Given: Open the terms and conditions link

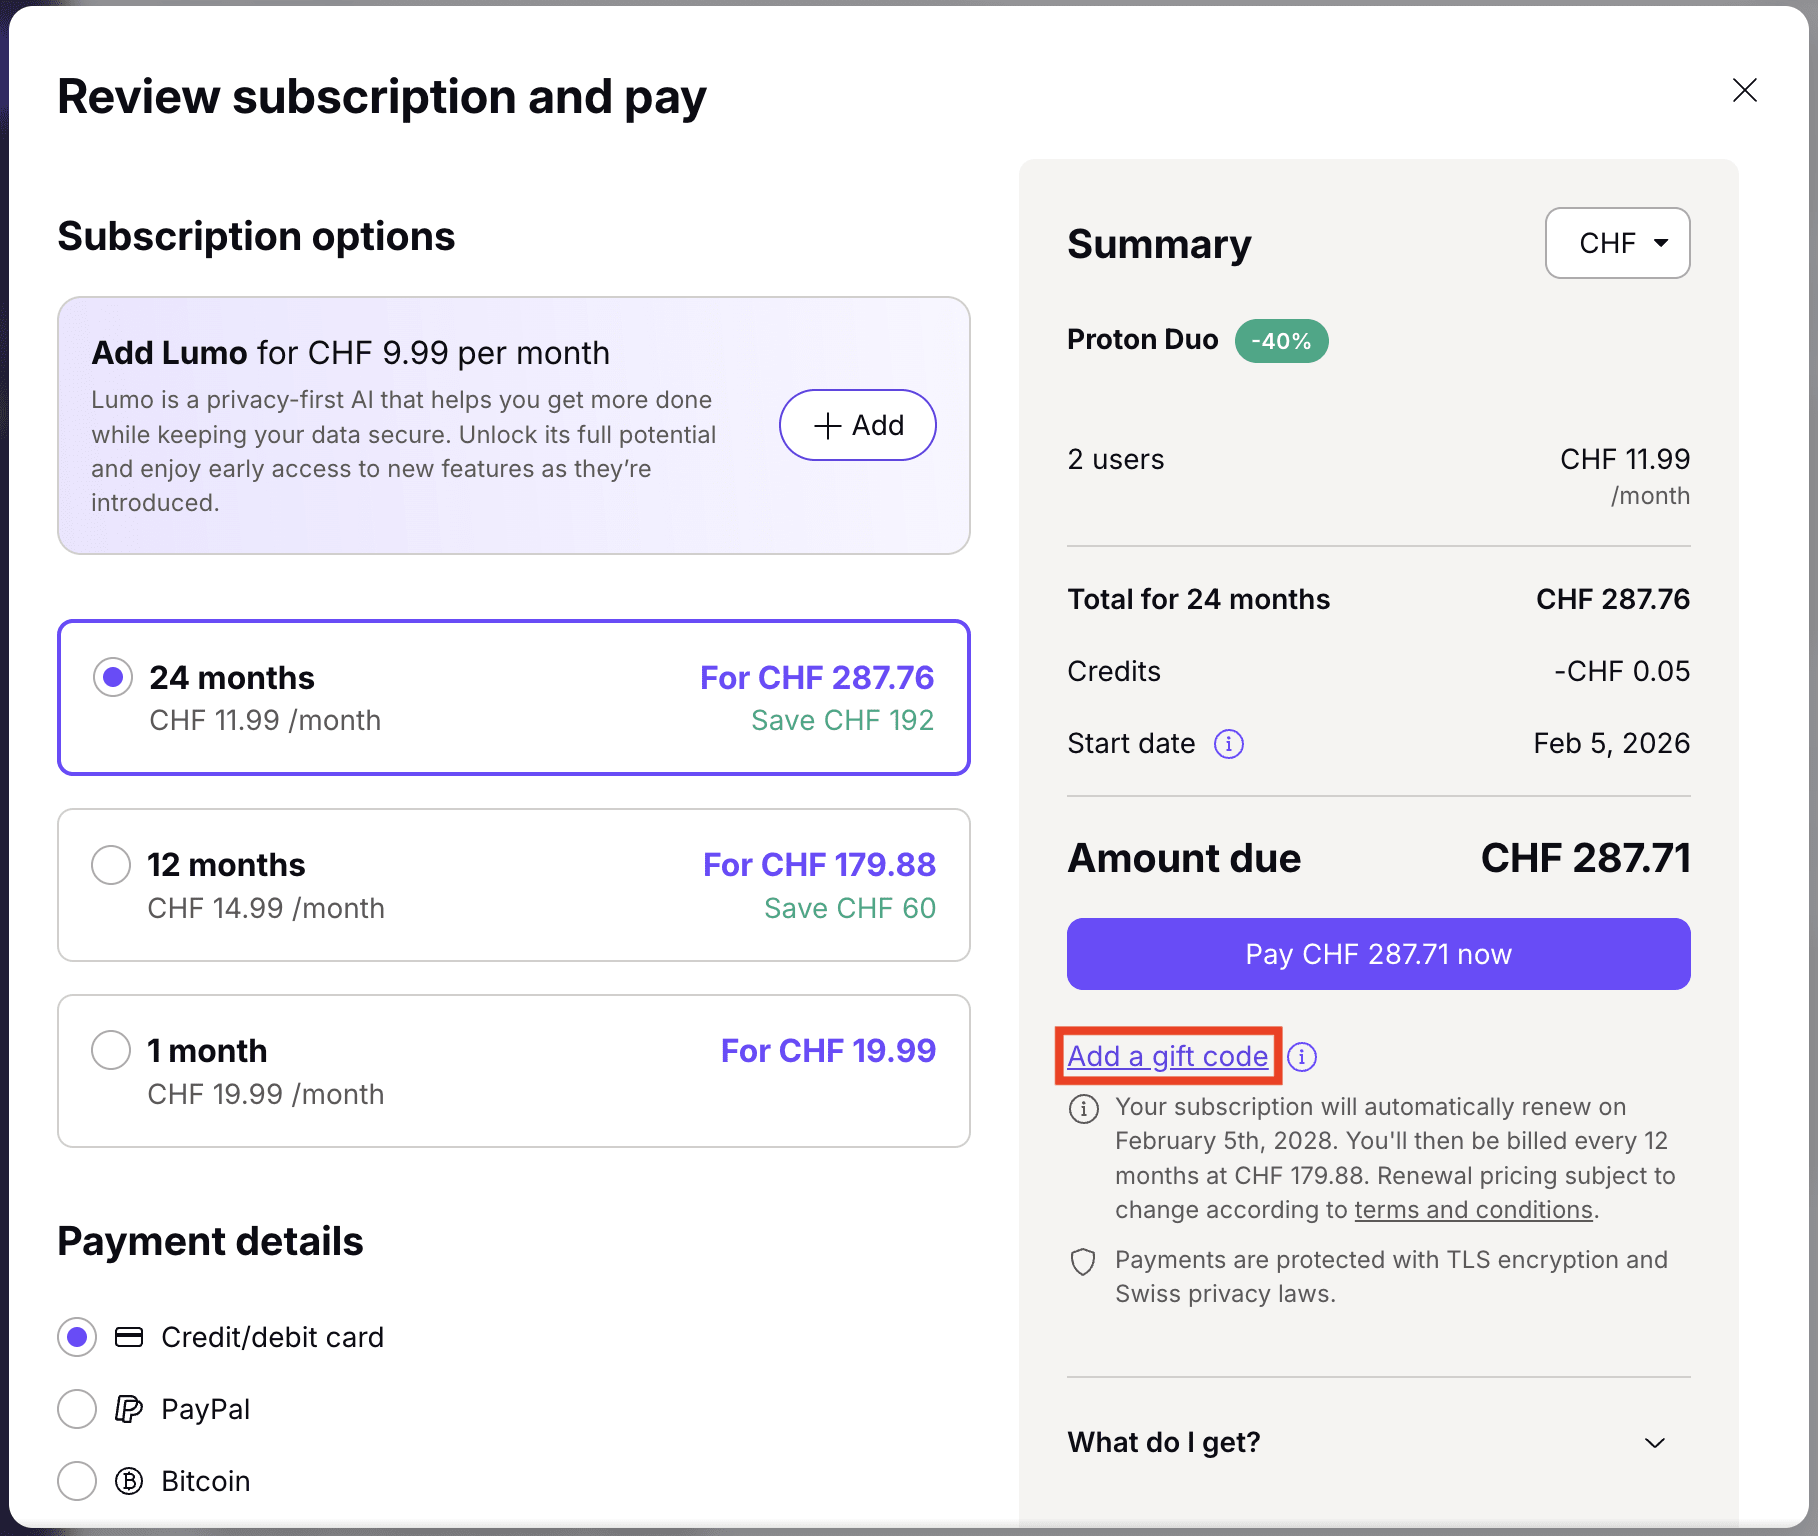Looking at the screenshot, I should point(1472,1209).
